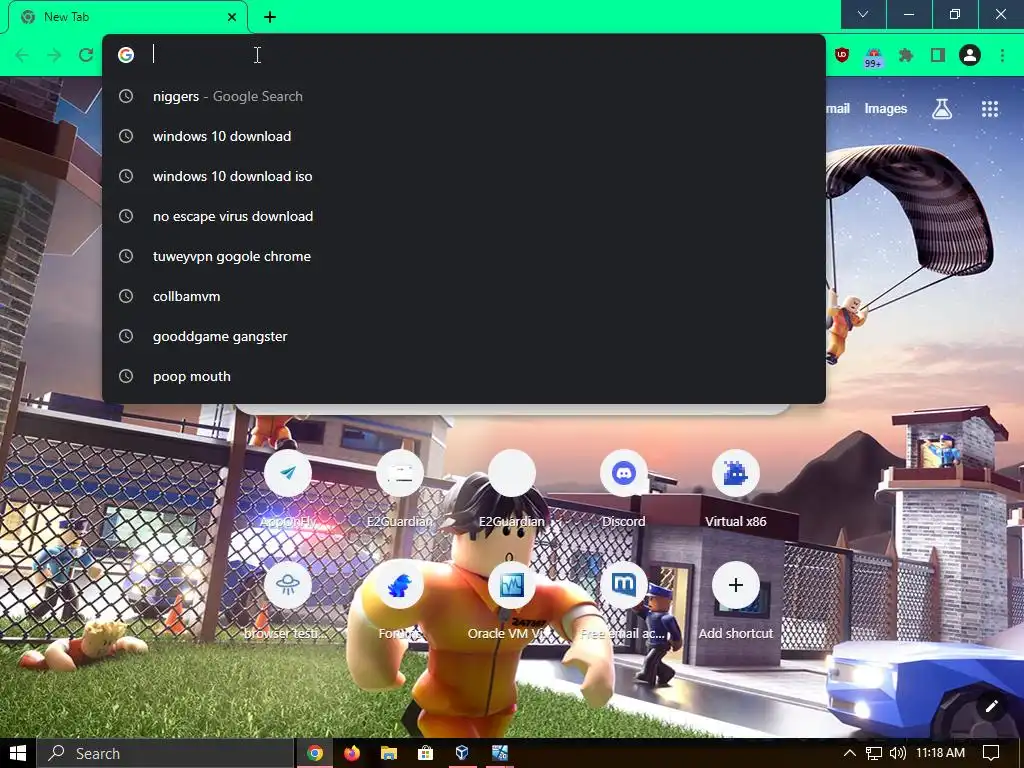Open the Images link

click(886, 108)
